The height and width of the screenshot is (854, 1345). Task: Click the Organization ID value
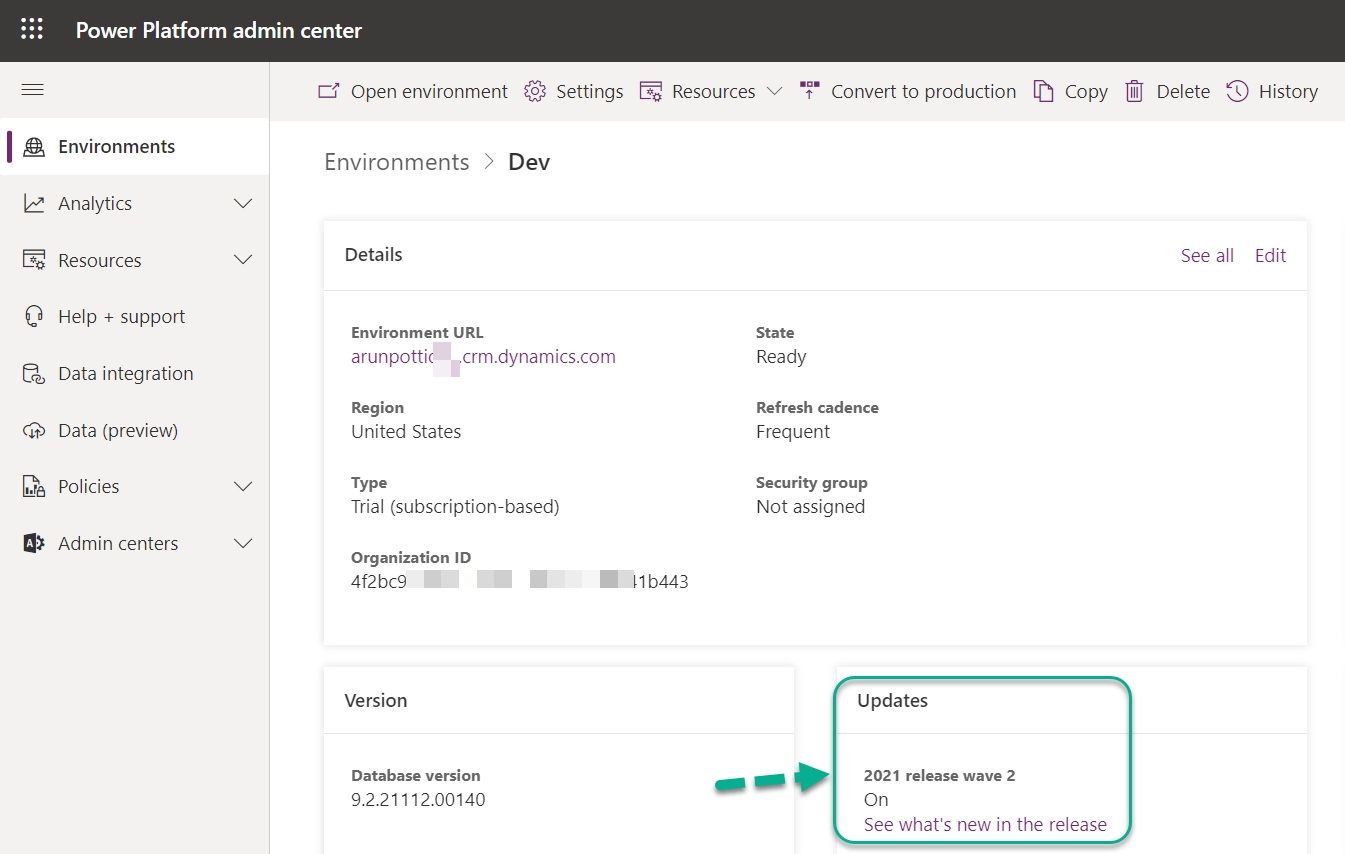pyautogui.click(x=520, y=581)
